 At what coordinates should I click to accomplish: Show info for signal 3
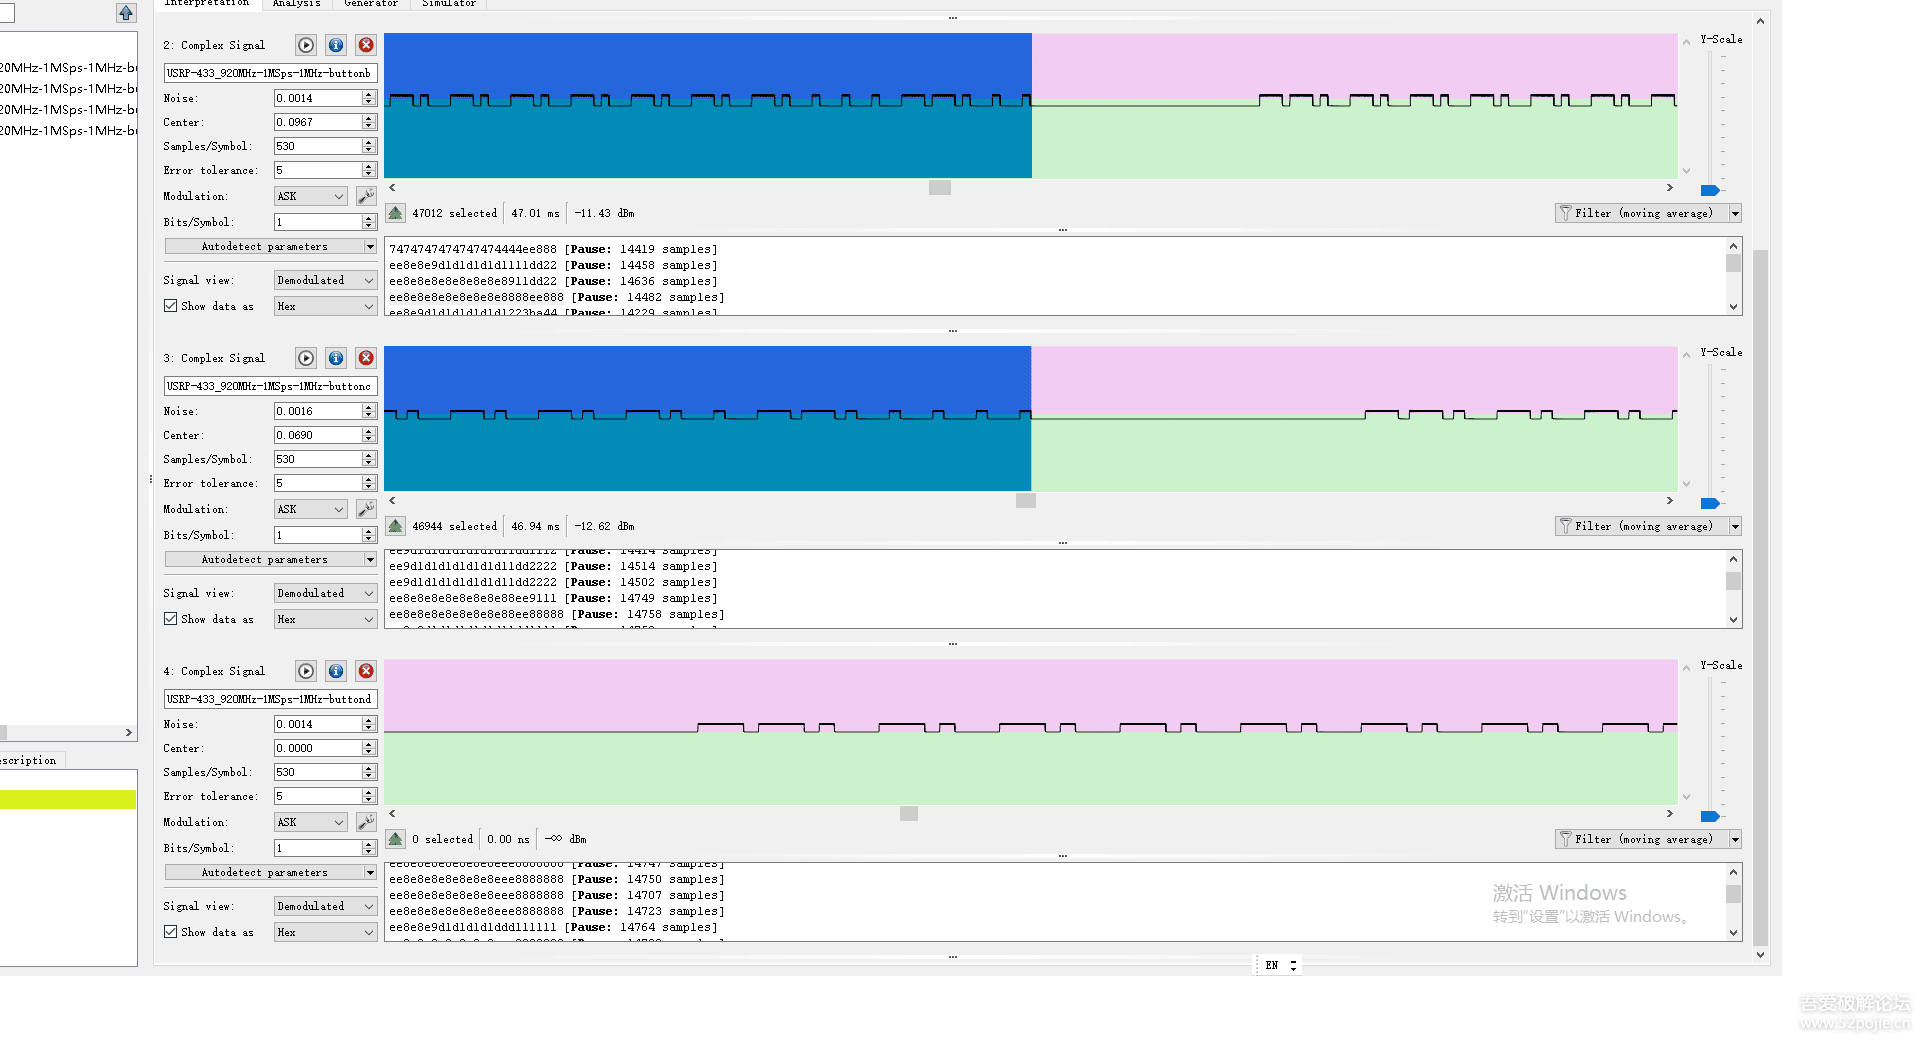click(x=336, y=358)
